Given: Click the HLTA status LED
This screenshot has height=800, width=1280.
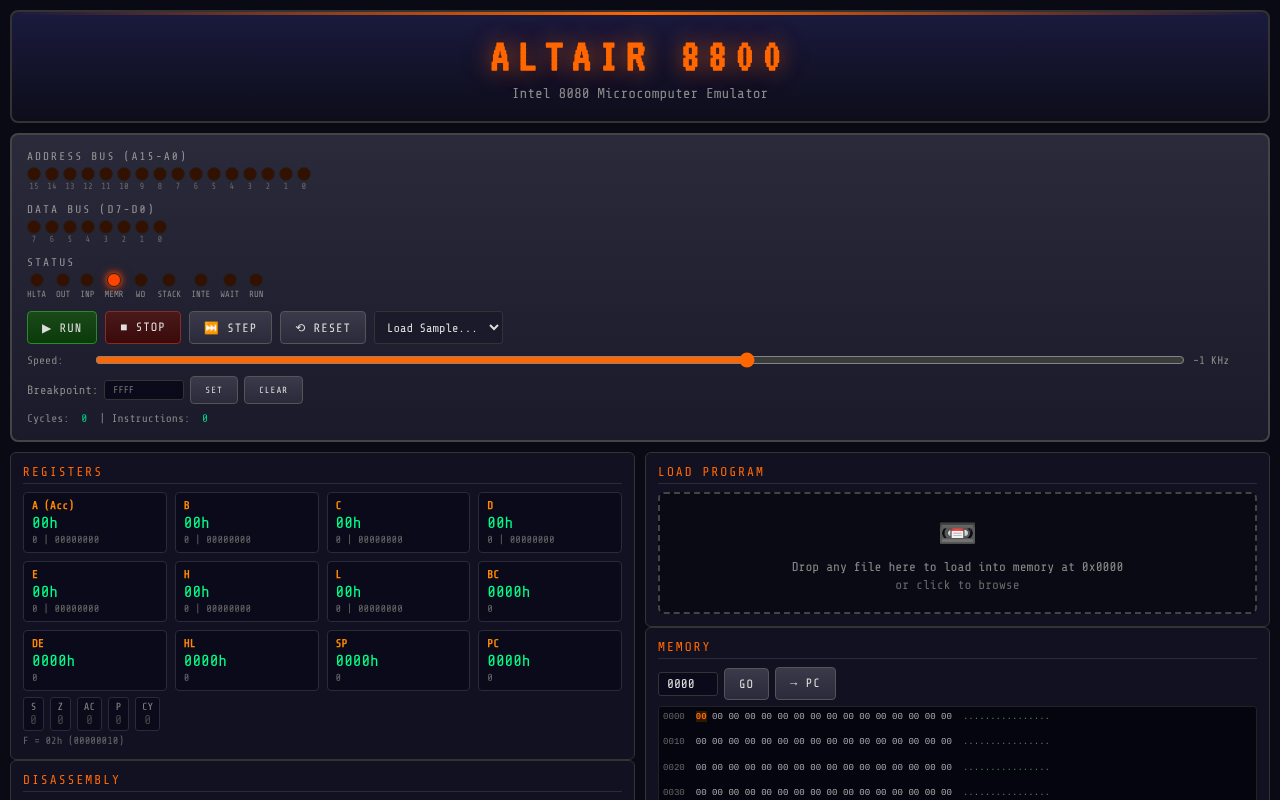Looking at the screenshot, I should [37, 280].
